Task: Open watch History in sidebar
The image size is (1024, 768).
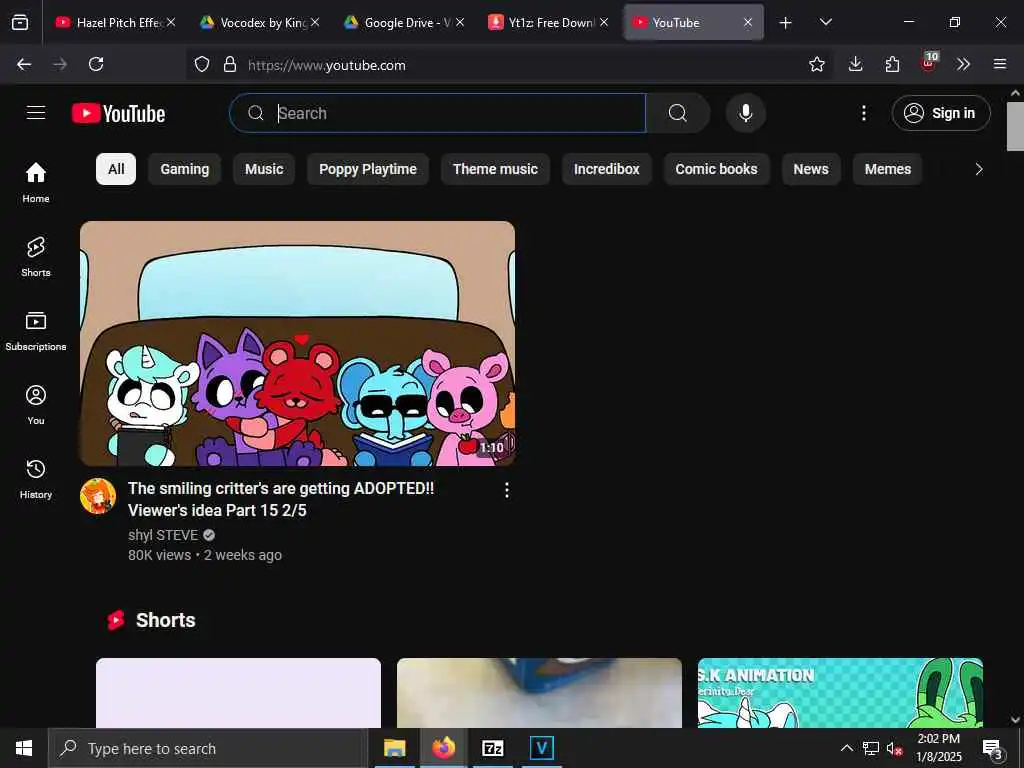Action: point(36,479)
